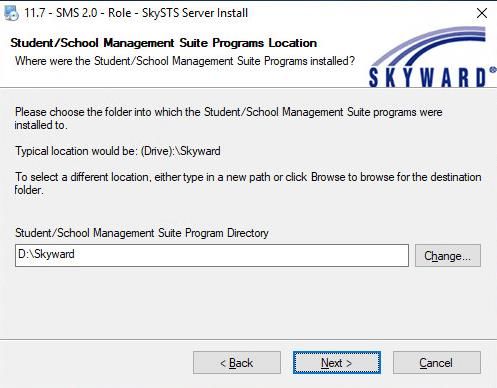Viewport: 497px width, 388px height.
Task: Click 'Typical location would be: (Drive):\Skyward' text
Action: (x=118, y=151)
